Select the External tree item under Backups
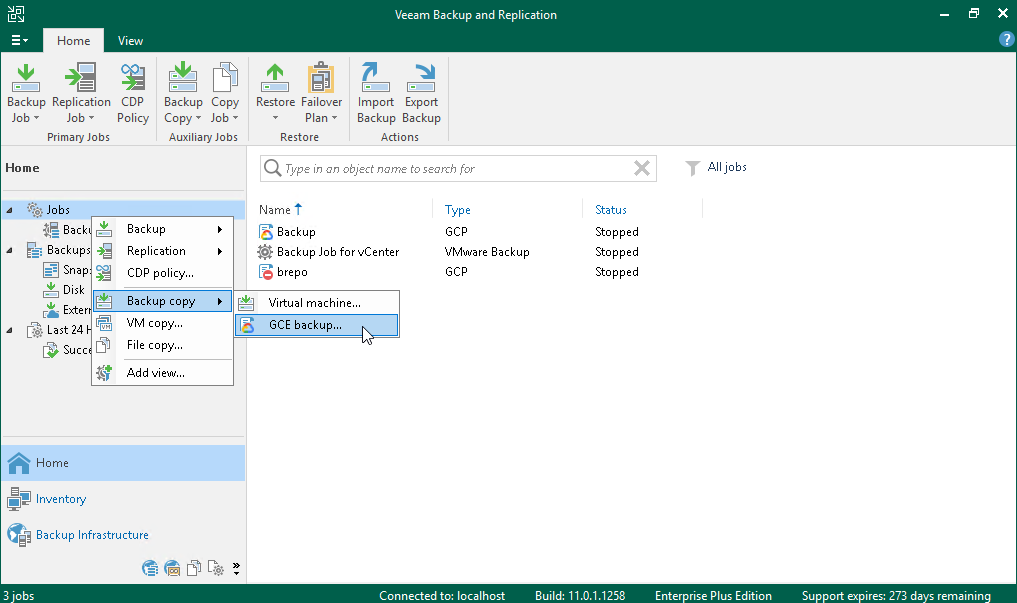The image size is (1017, 603). pos(67,310)
